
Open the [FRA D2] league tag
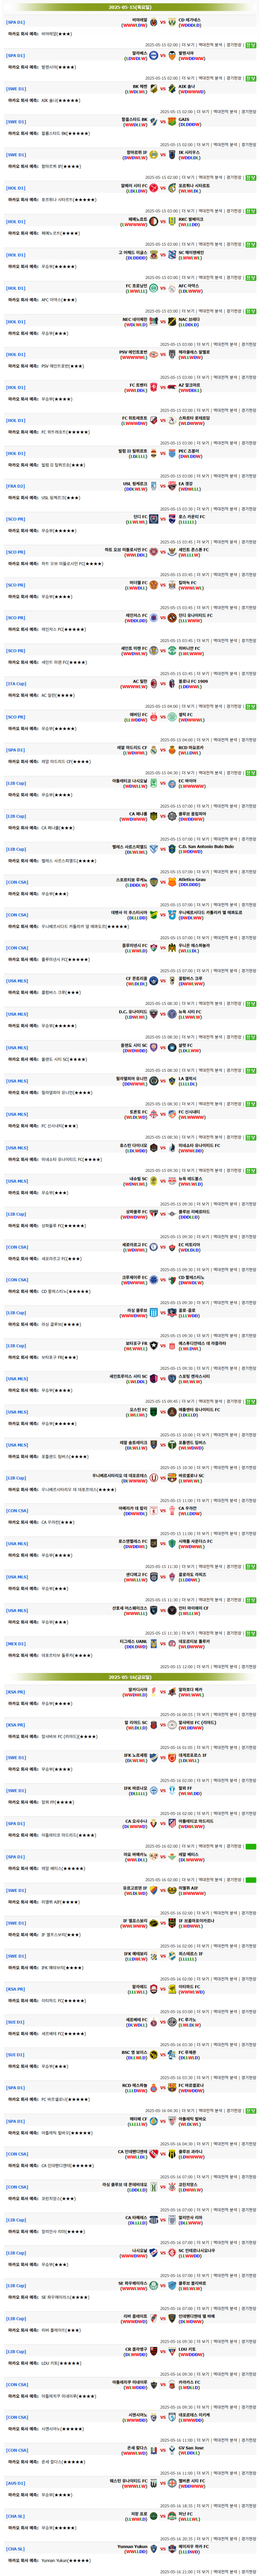point(16,486)
